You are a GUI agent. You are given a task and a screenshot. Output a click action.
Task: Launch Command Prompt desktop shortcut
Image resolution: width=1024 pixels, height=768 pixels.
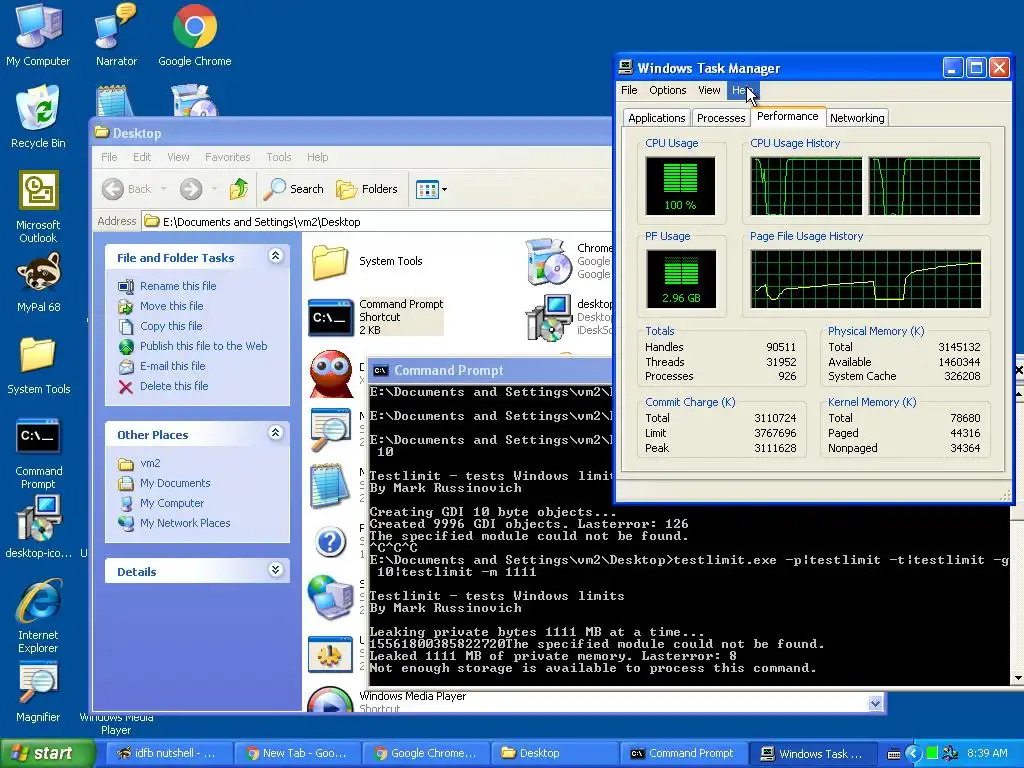[38, 453]
